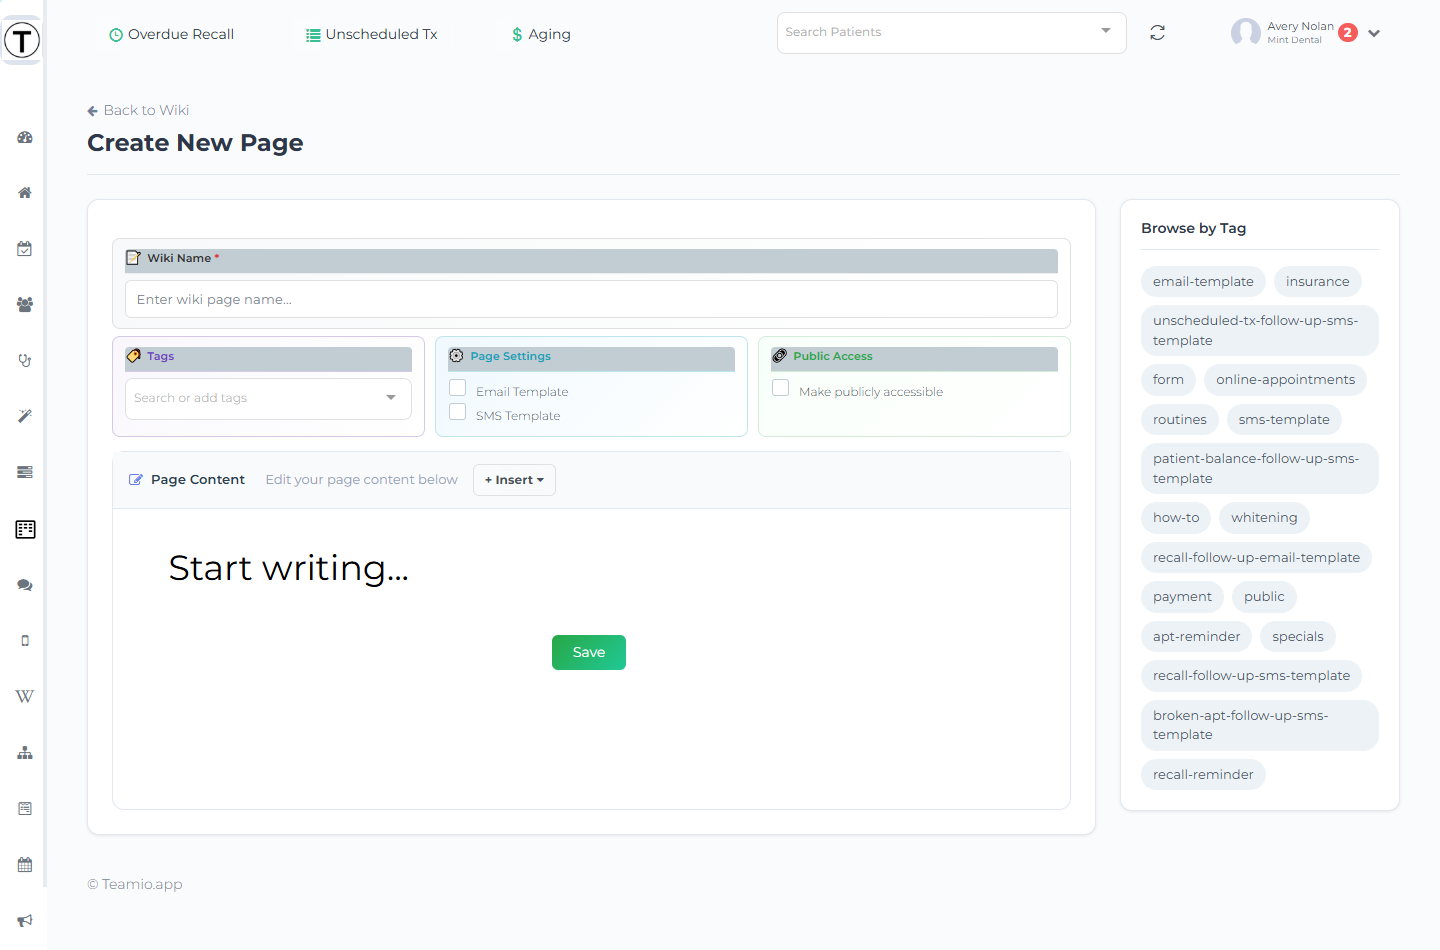
Task: Expand the user account menu chevron
Action: point(1374,33)
